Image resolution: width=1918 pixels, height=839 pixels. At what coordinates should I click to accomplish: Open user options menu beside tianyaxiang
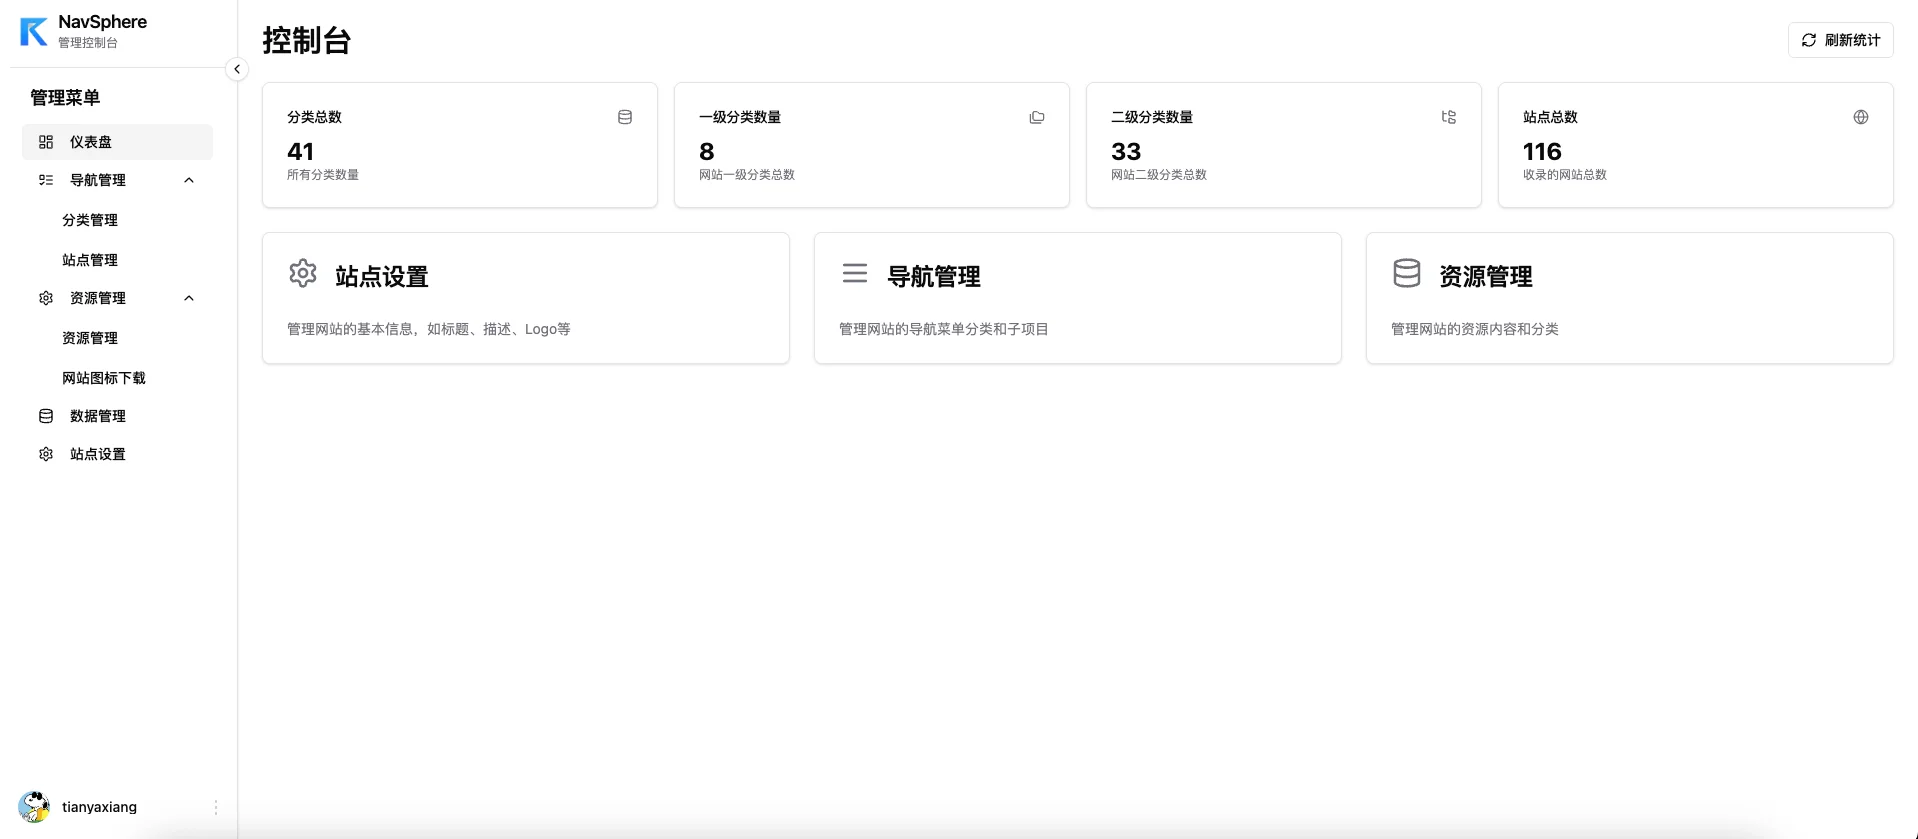(216, 807)
